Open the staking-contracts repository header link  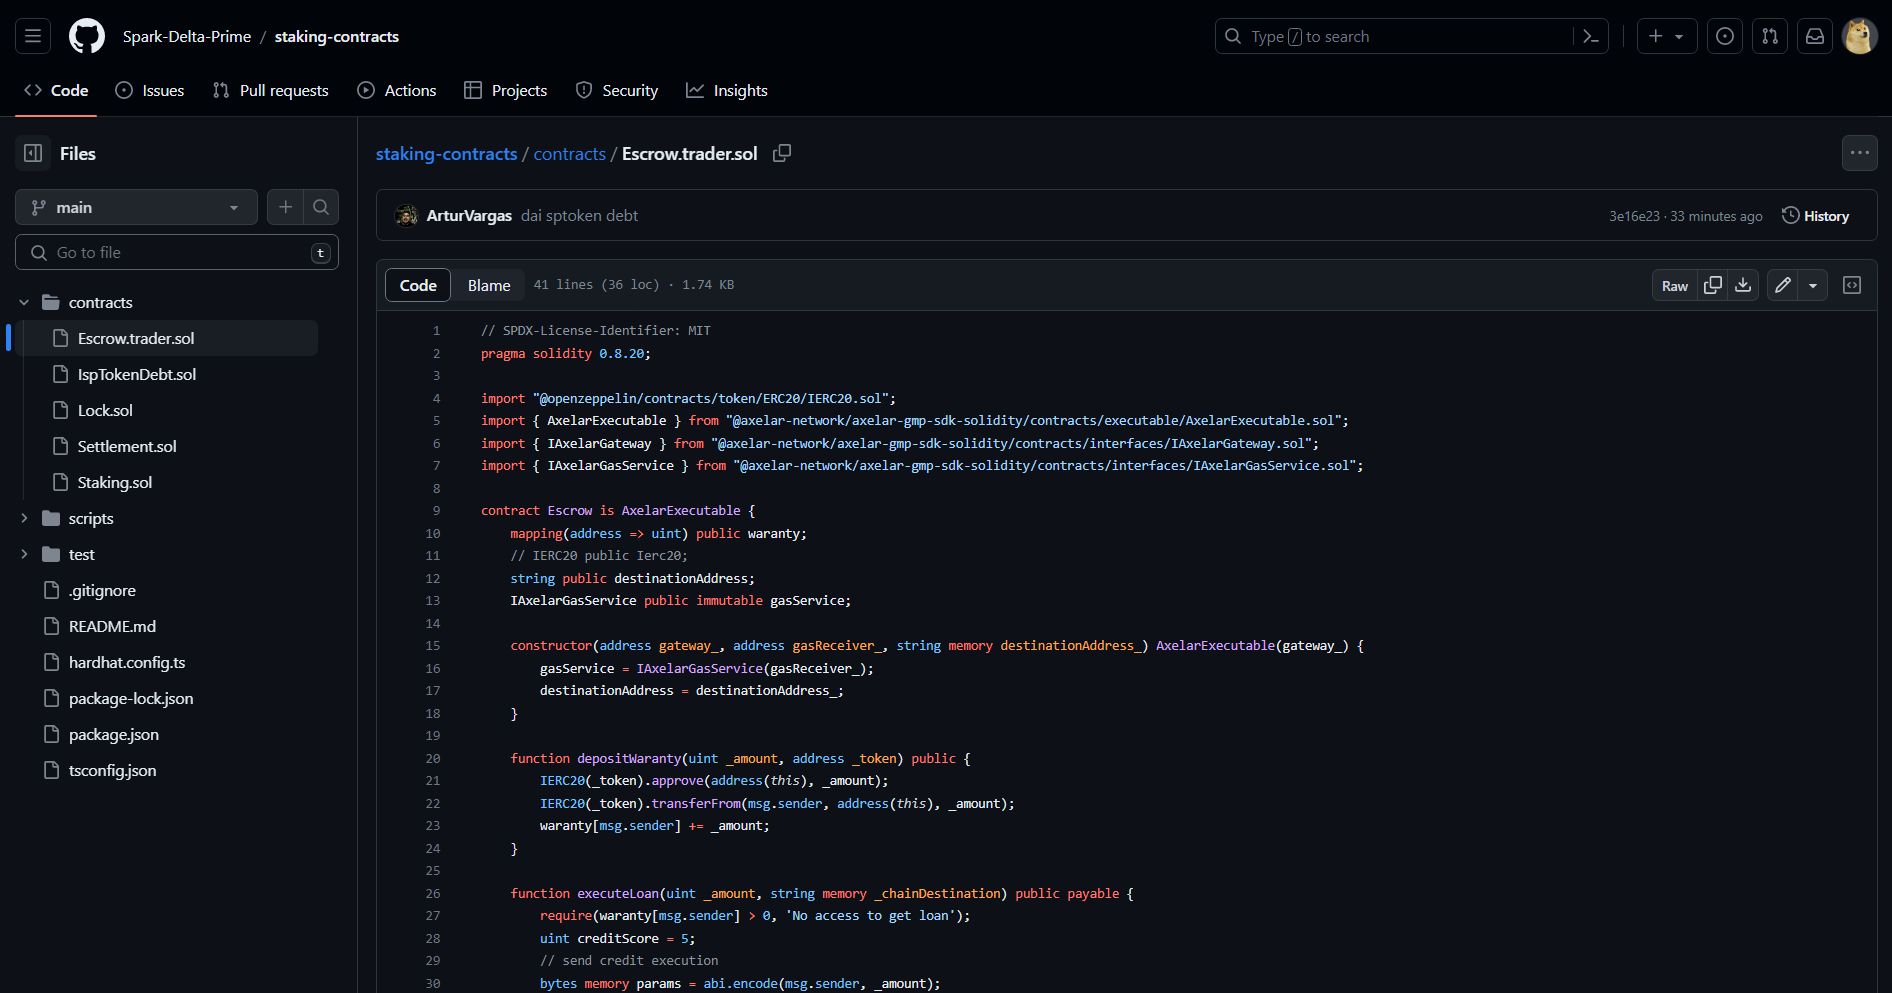(337, 36)
